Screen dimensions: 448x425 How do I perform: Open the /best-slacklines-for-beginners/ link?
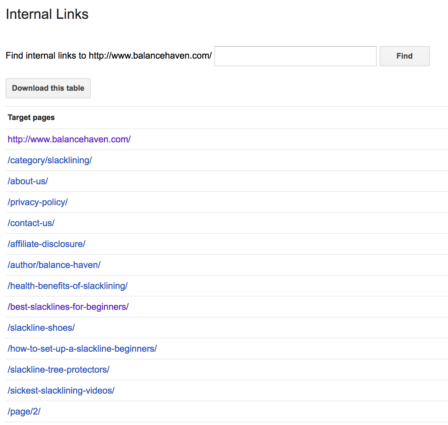pyautogui.click(x=68, y=307)
